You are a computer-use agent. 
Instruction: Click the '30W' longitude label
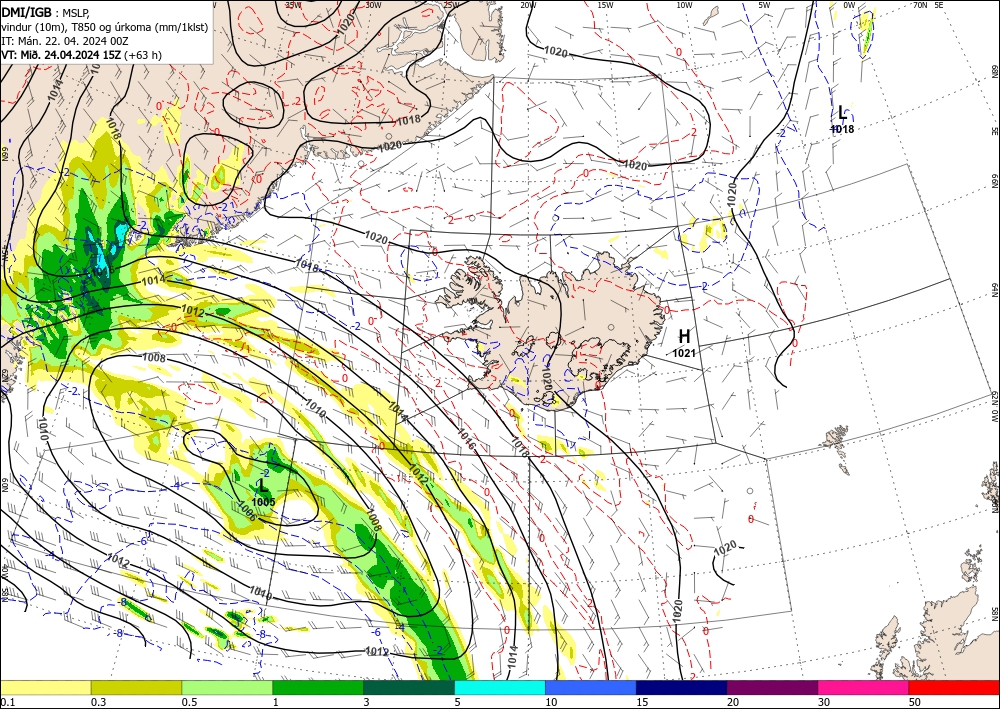coord(373,5)
